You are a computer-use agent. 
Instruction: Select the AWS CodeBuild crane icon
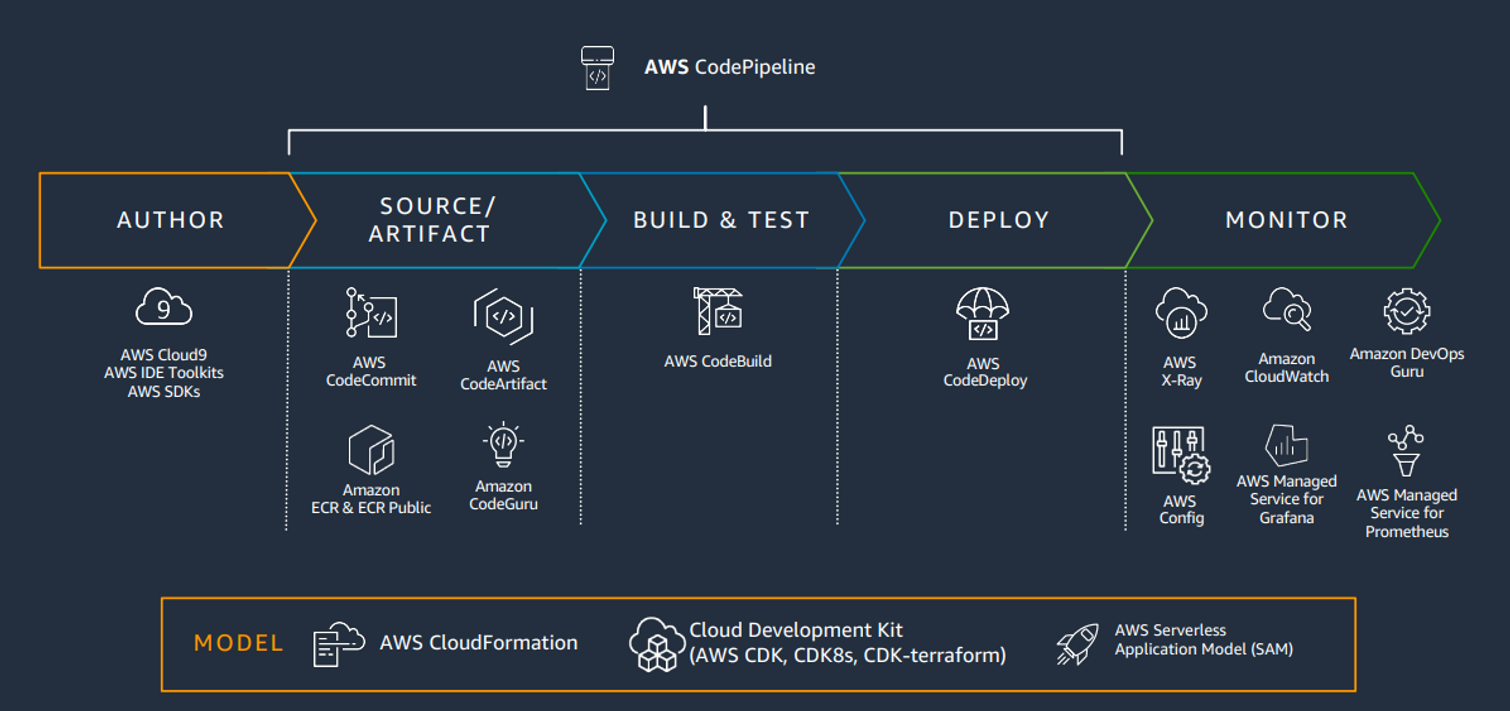718,311
